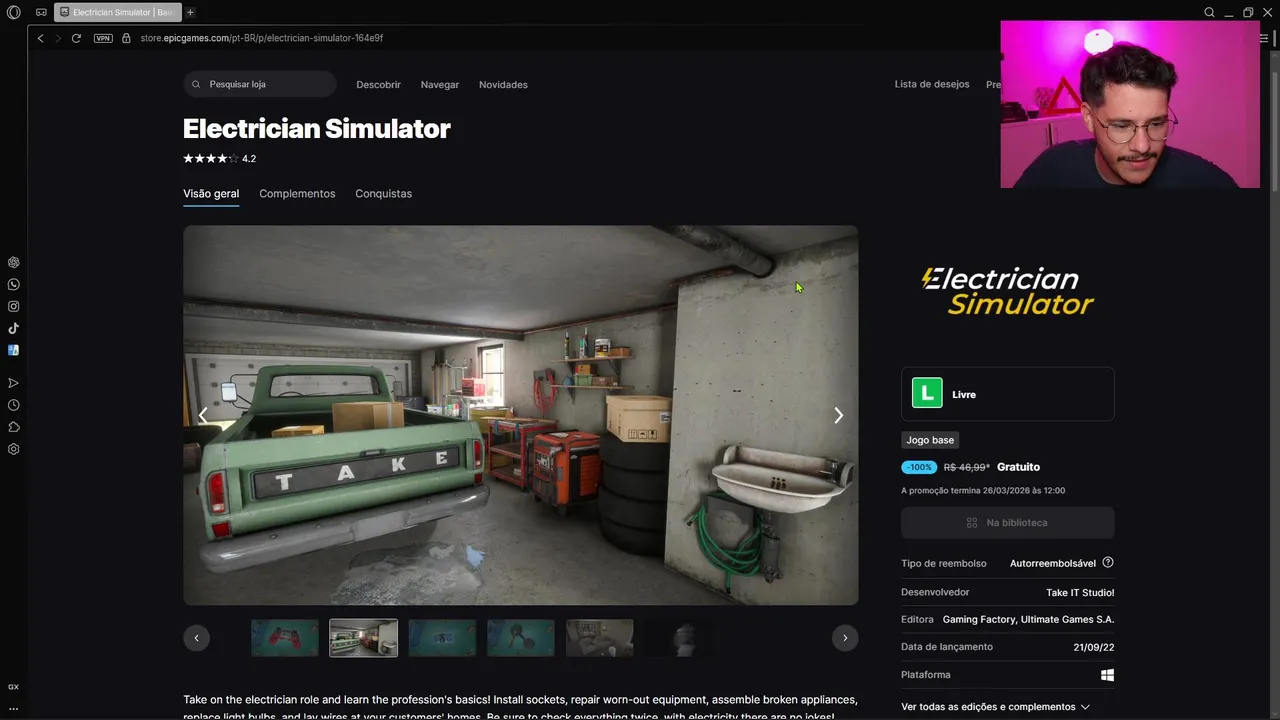Open the Descobrir store section

[378, 85]
